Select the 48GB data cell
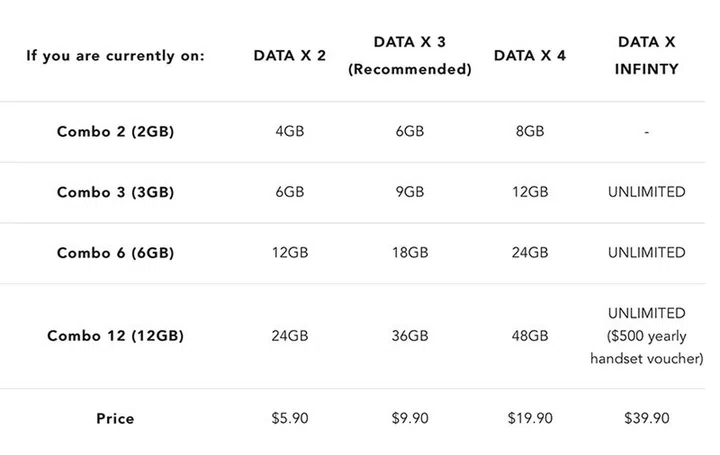The height and width of the screenshot is (455, 720). pos(529,336)
